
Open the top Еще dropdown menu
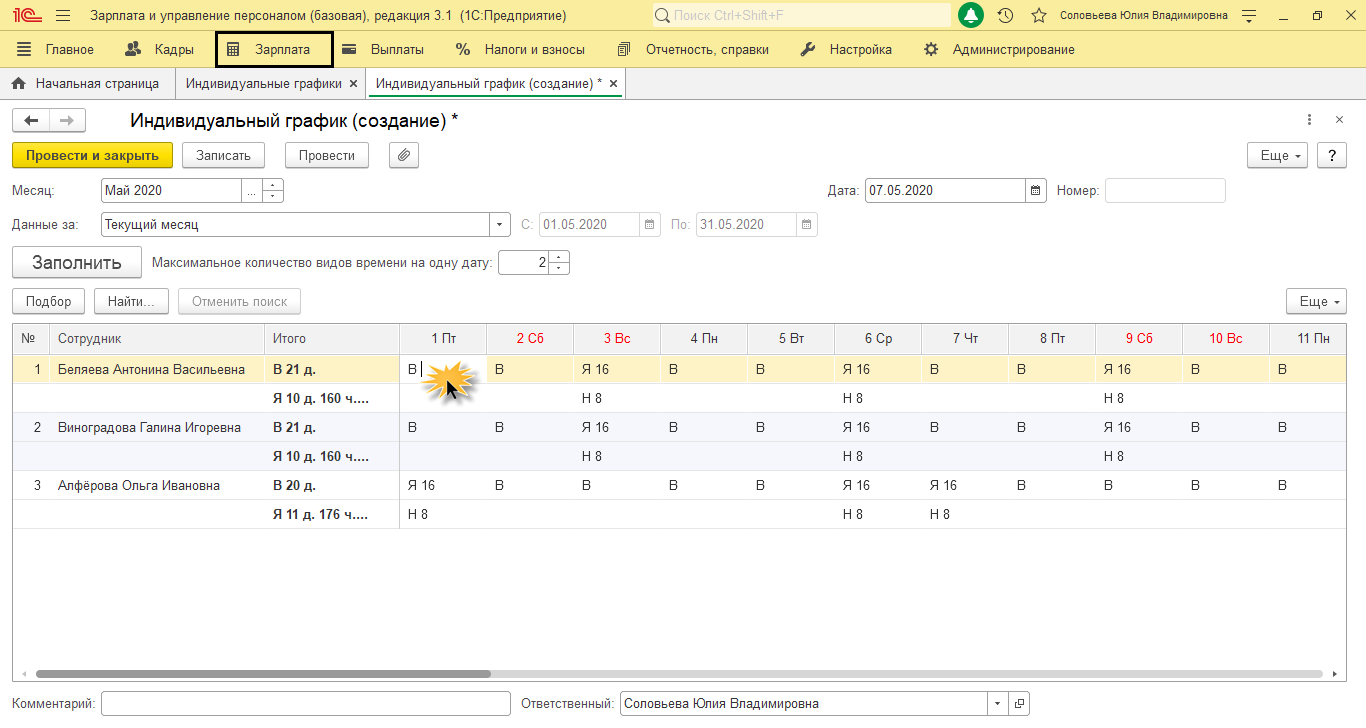[1277, 156]
